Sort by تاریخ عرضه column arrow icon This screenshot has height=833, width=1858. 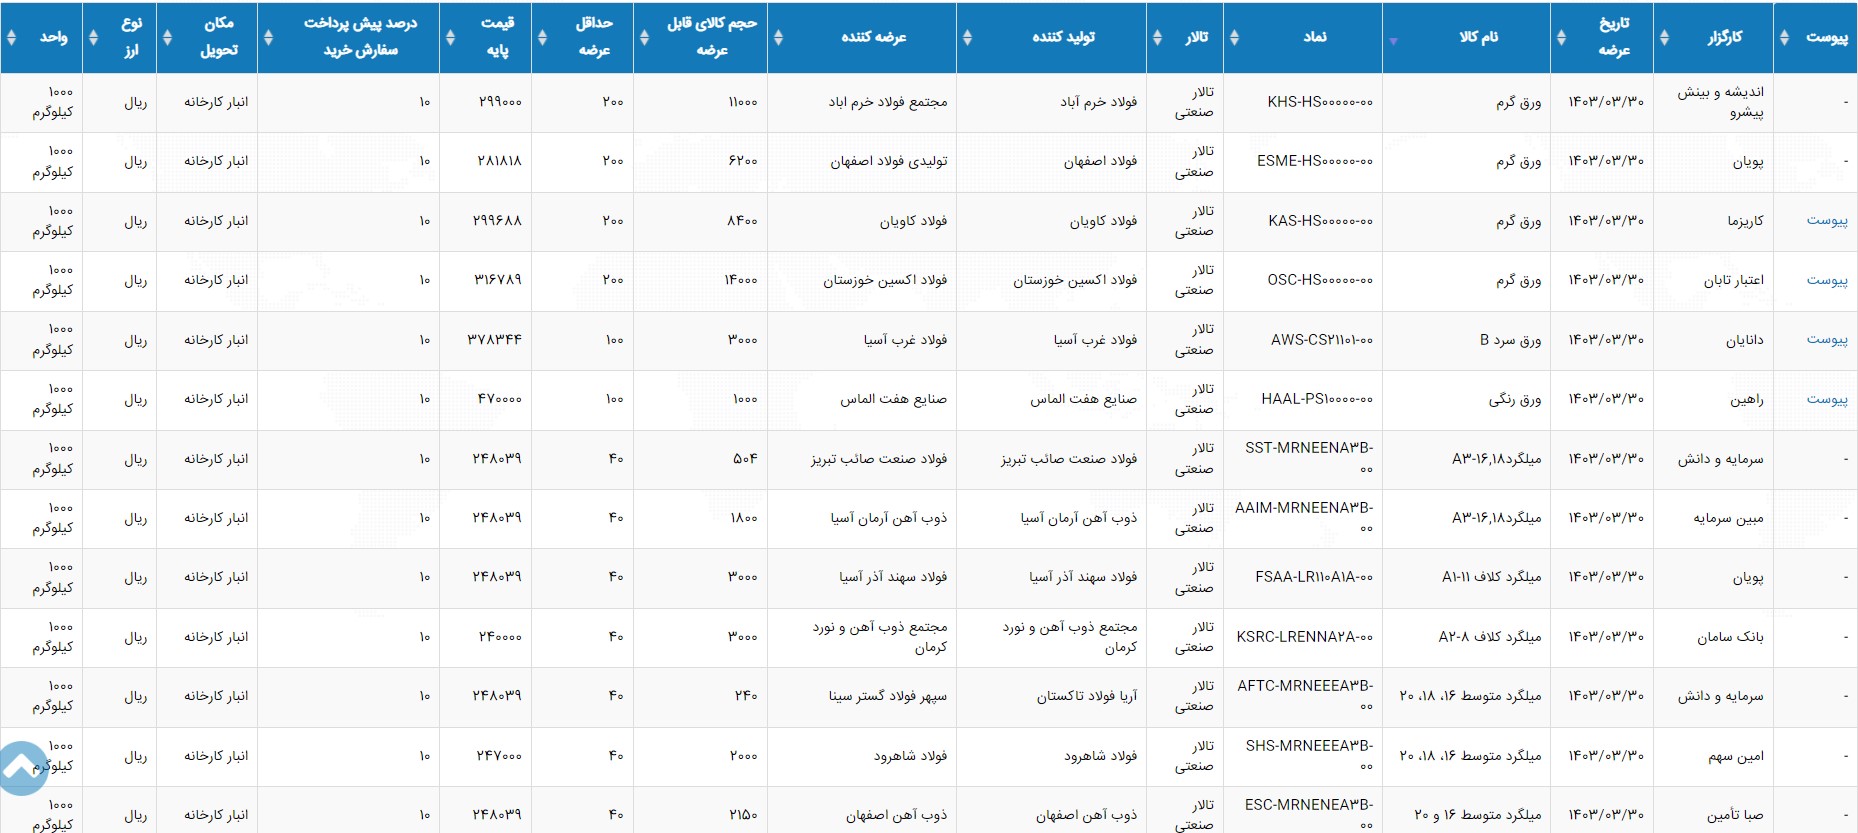1561,37
